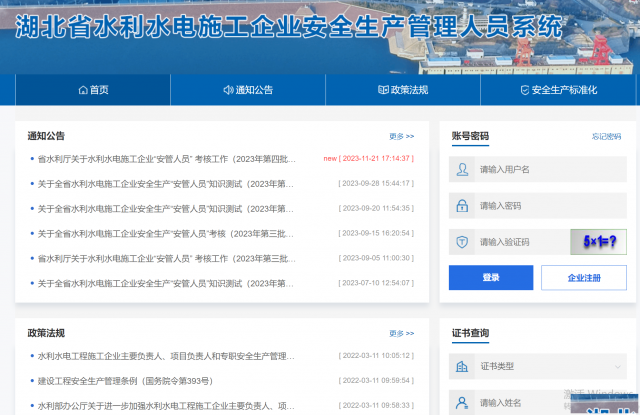Open the 通知公告 navigation tab
Screen dimensions: 640x415
[248, 90]
